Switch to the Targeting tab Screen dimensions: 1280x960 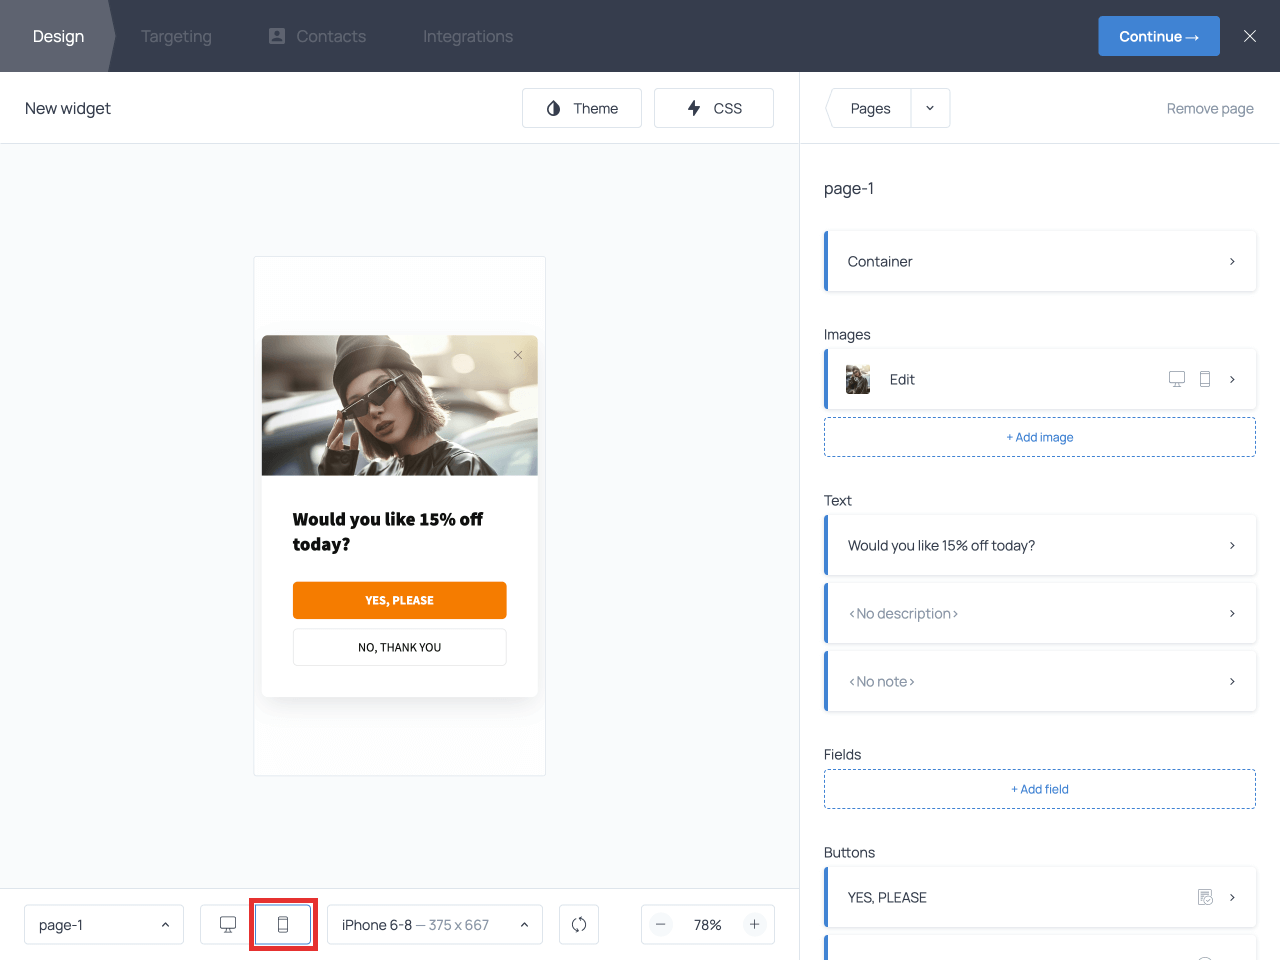[x=176, y=36]
